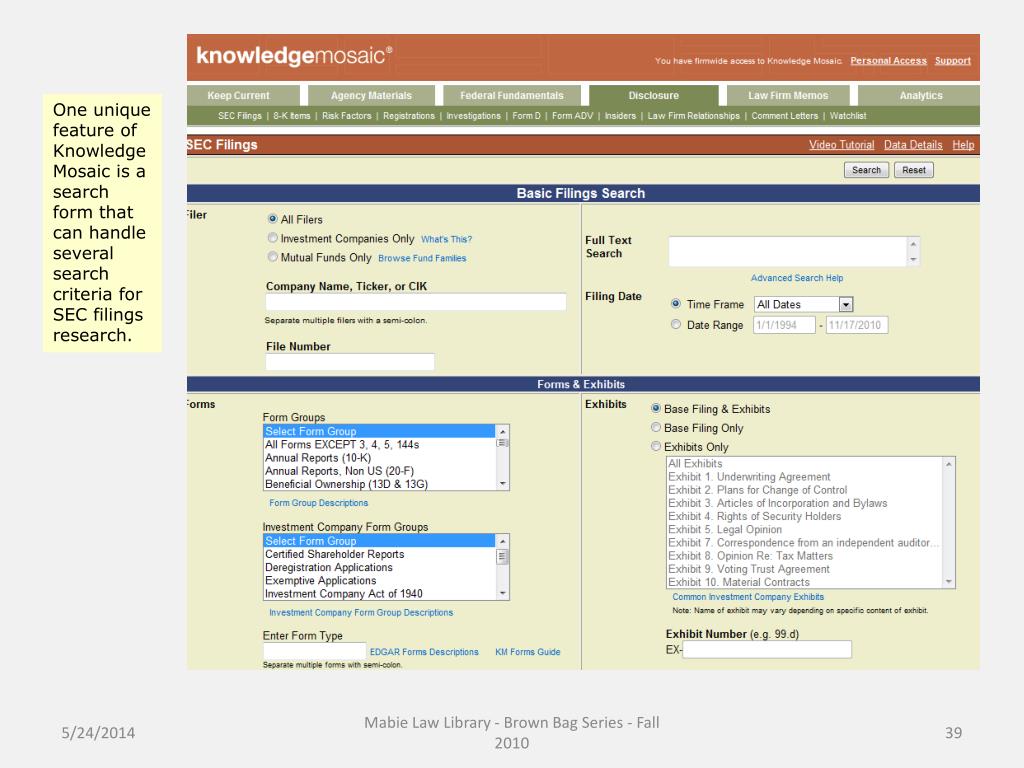Screen dimensions: 1024x768
Task: Click the end date field 11/17/2010
Action: (x=857, y=325)
